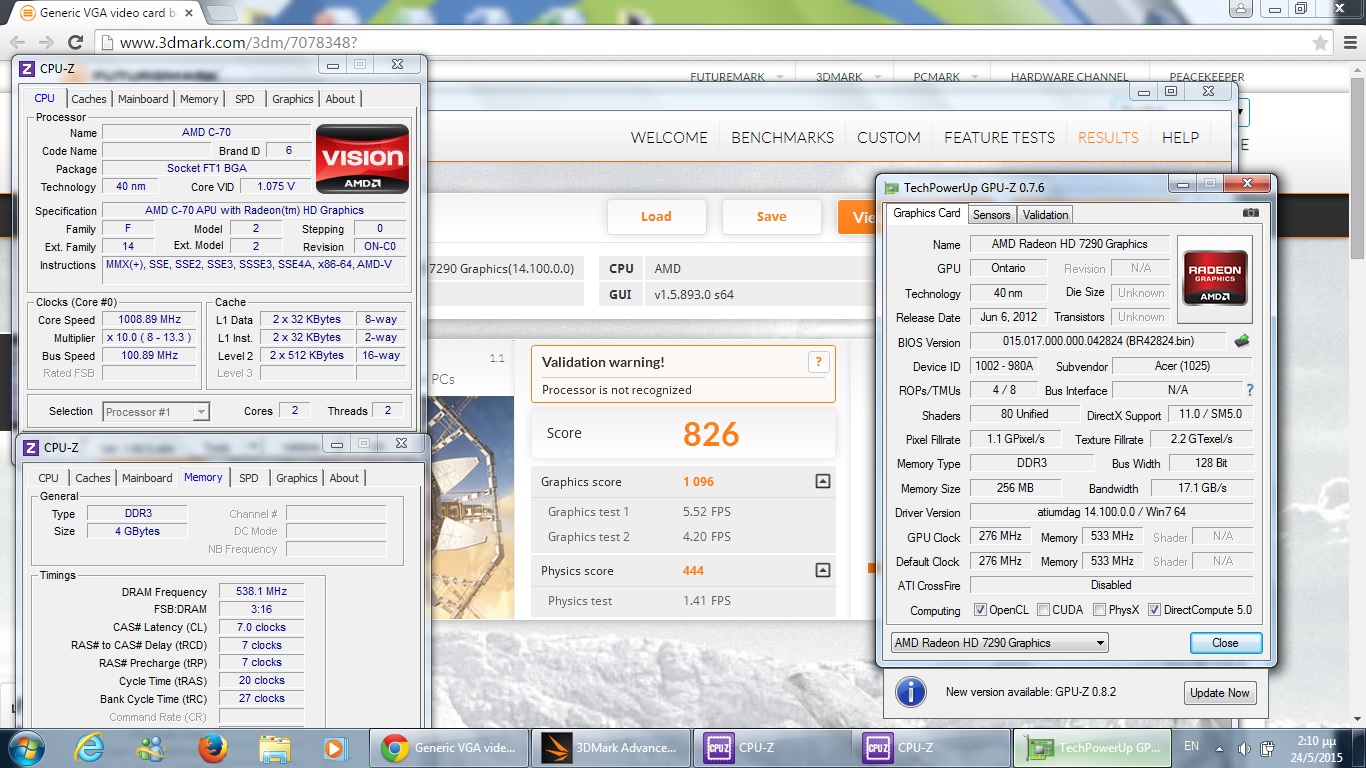The image size is (1366, 768).
Task: Open Windows Start menu
Action: click(x=27, y=747)
